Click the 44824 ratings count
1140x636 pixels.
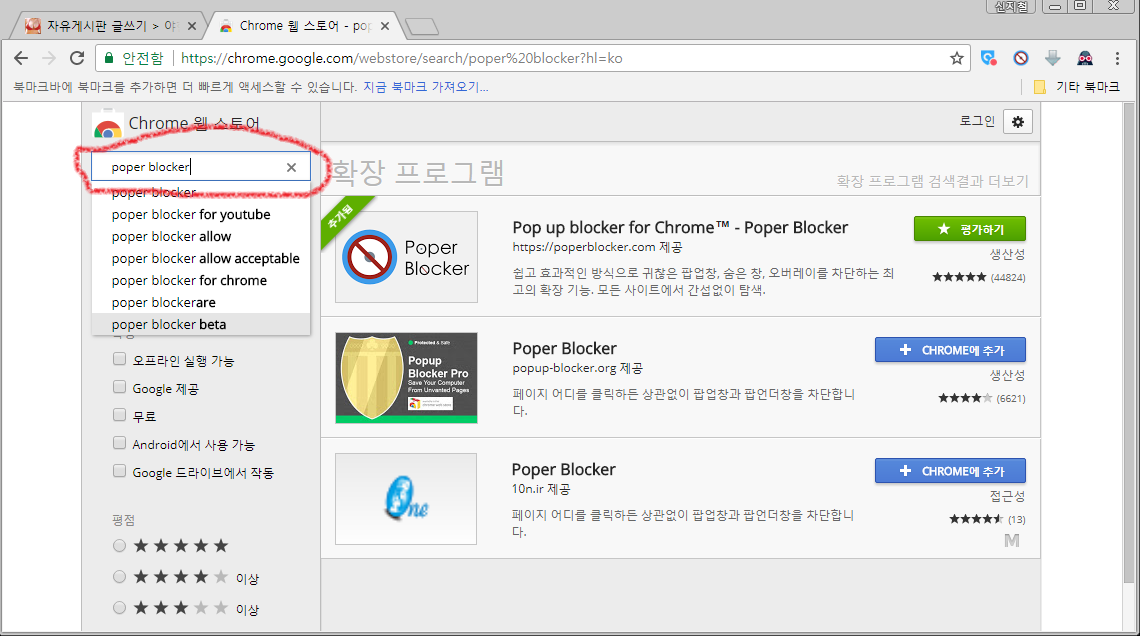[1008, 278]
